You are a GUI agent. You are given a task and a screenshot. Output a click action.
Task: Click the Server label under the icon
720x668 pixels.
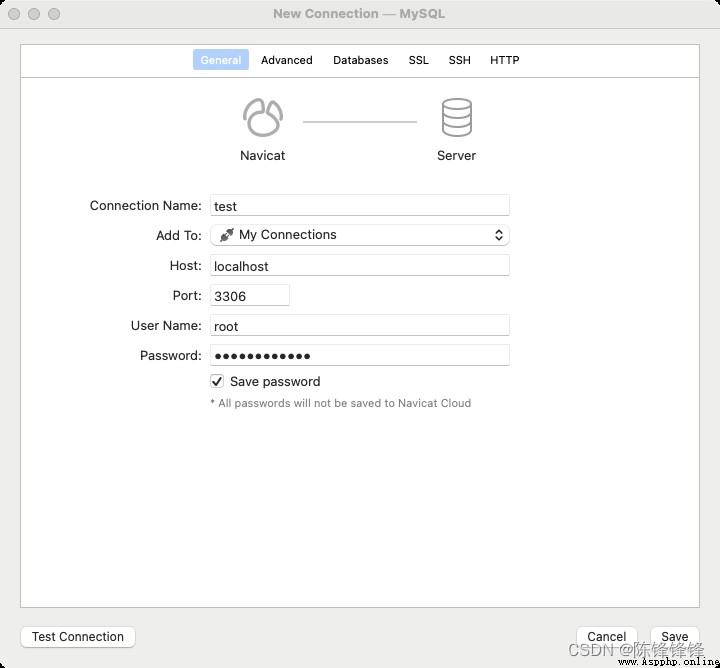(x=456, y=156)
